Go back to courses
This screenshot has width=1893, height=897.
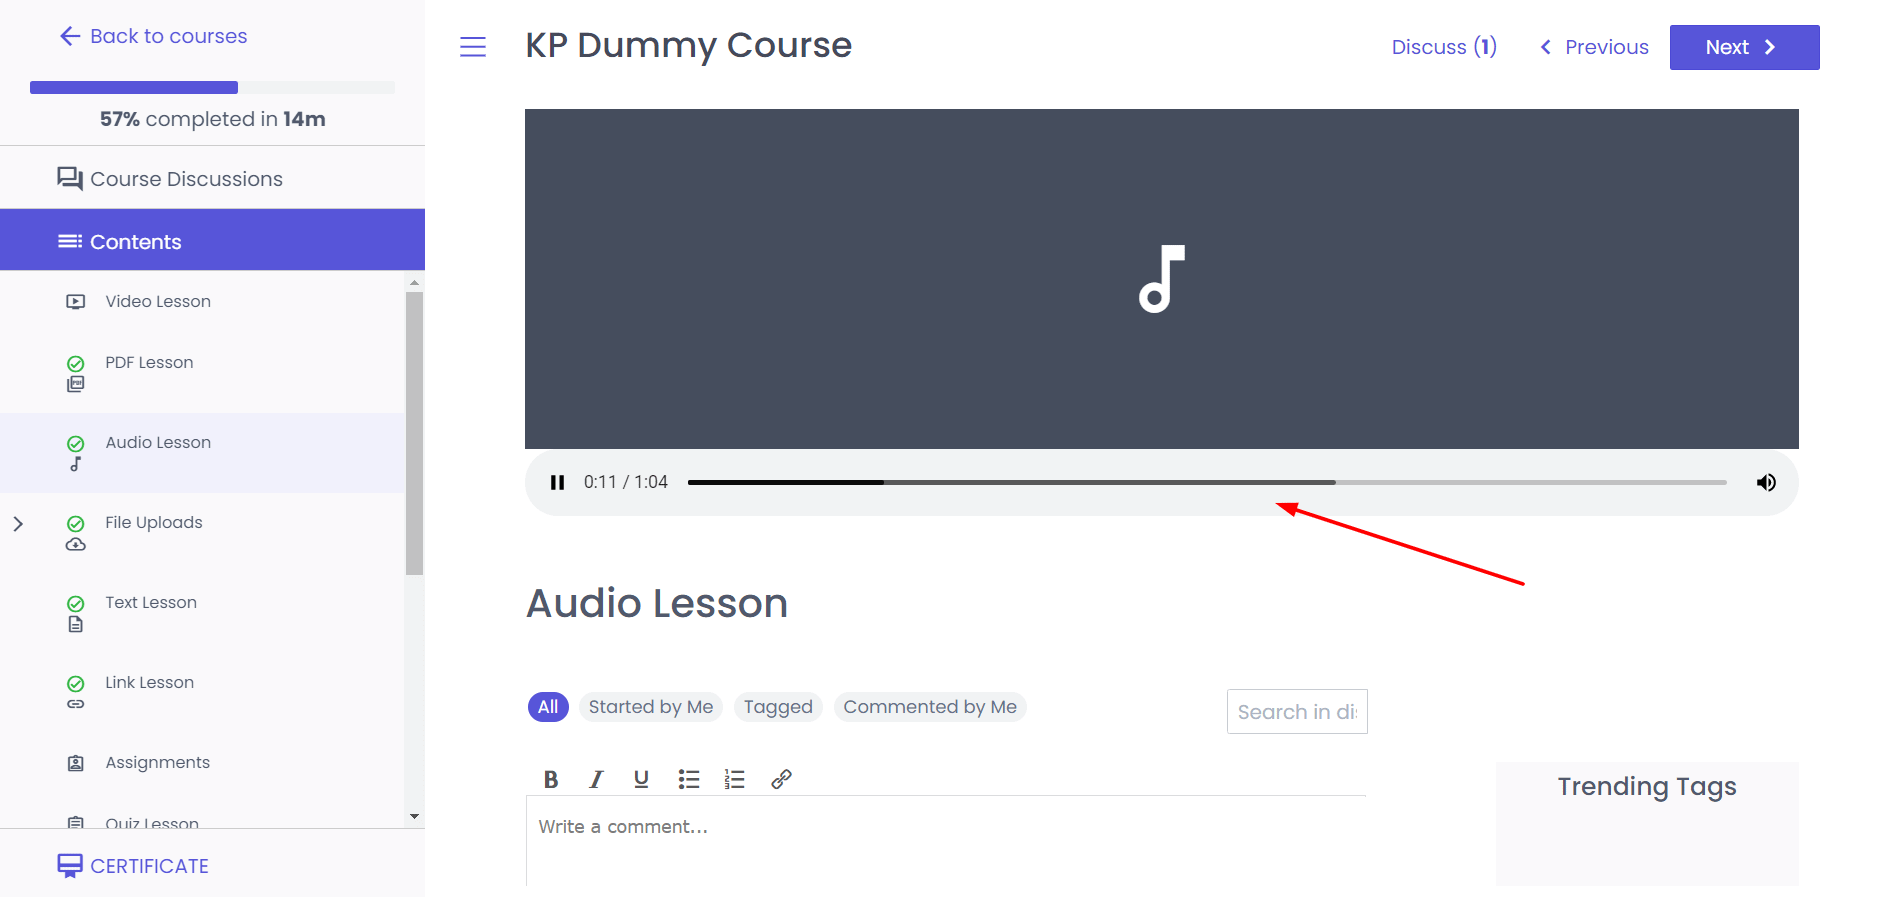click(x=153, y=36)
